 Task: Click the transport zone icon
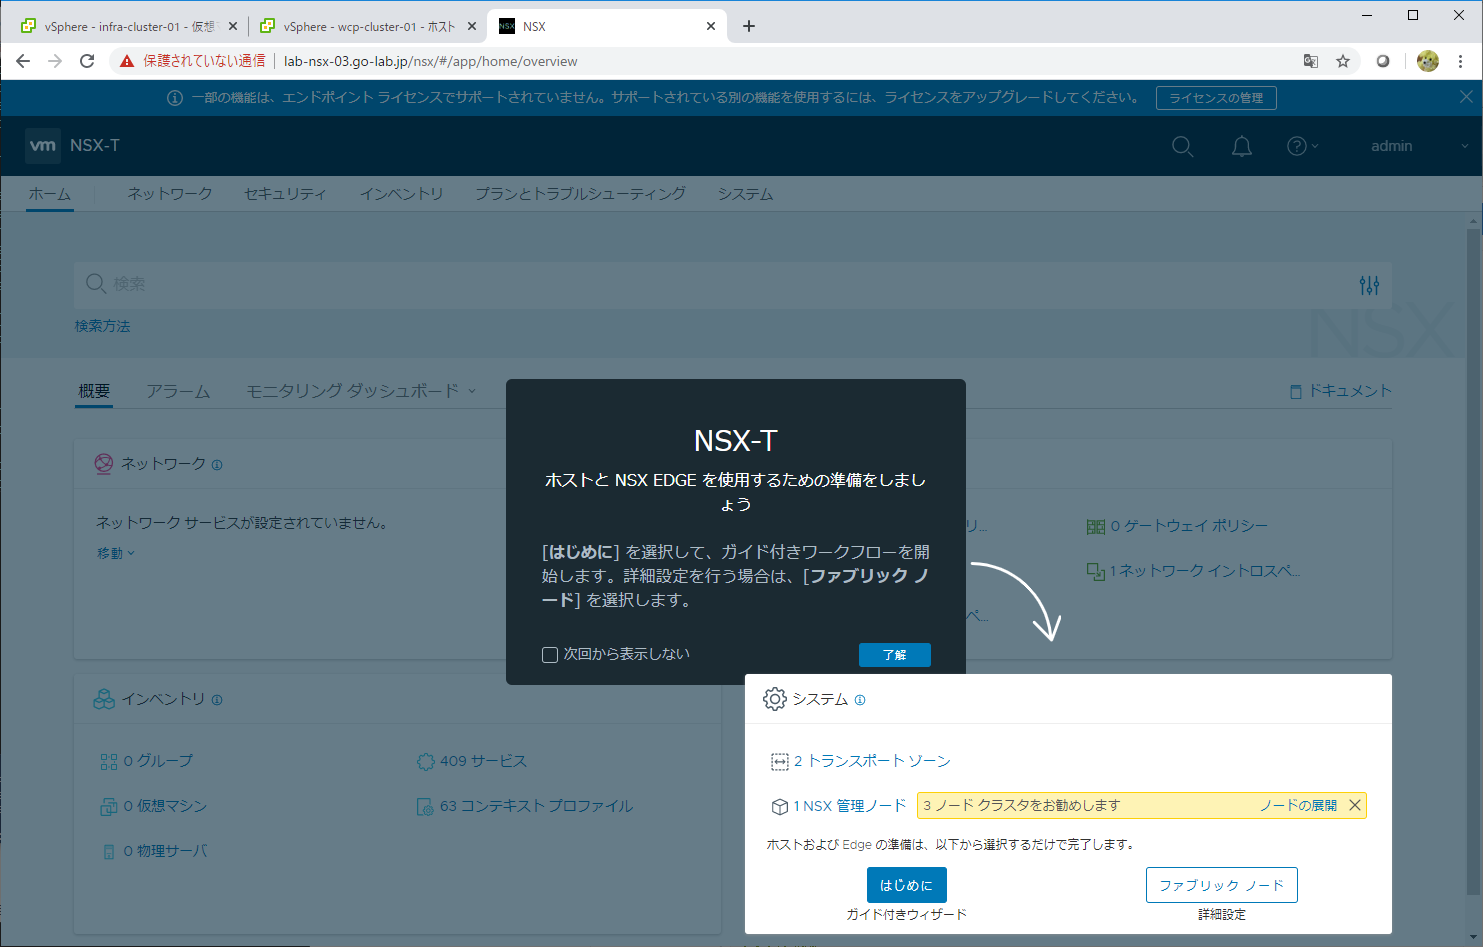click(x=780, y=762)
